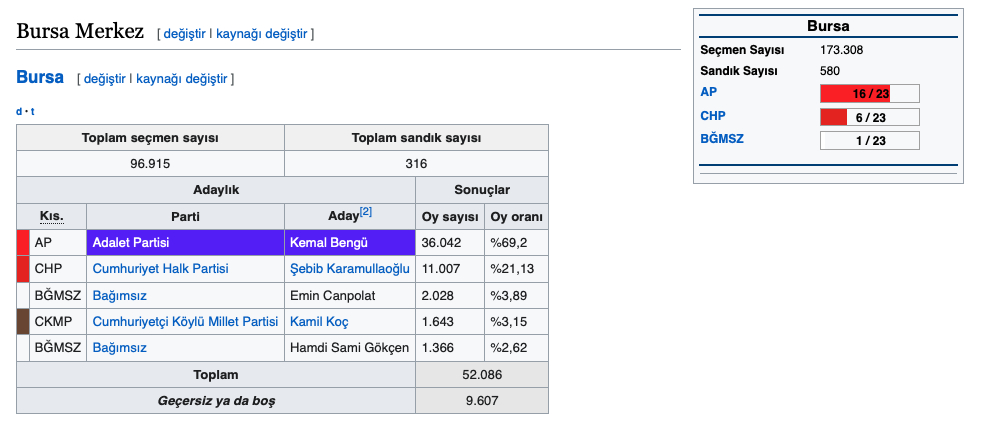997x432 pixels.
Task: Click the CHP 6 / 23 seat bar
Action: tap(869, 117)
